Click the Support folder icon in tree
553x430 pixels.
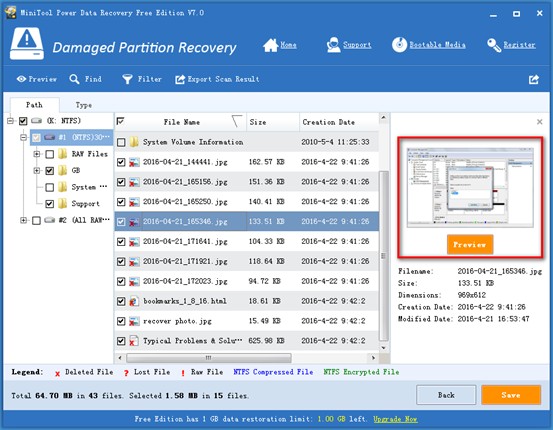(62, 204)
